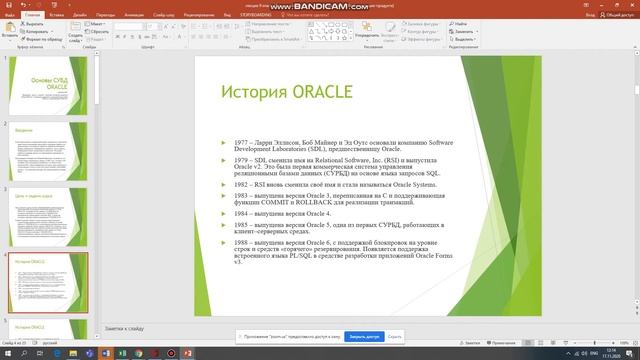The image size is (640, 360).
Task: Click the taskbar search magnifier
Action: [24, 353]
